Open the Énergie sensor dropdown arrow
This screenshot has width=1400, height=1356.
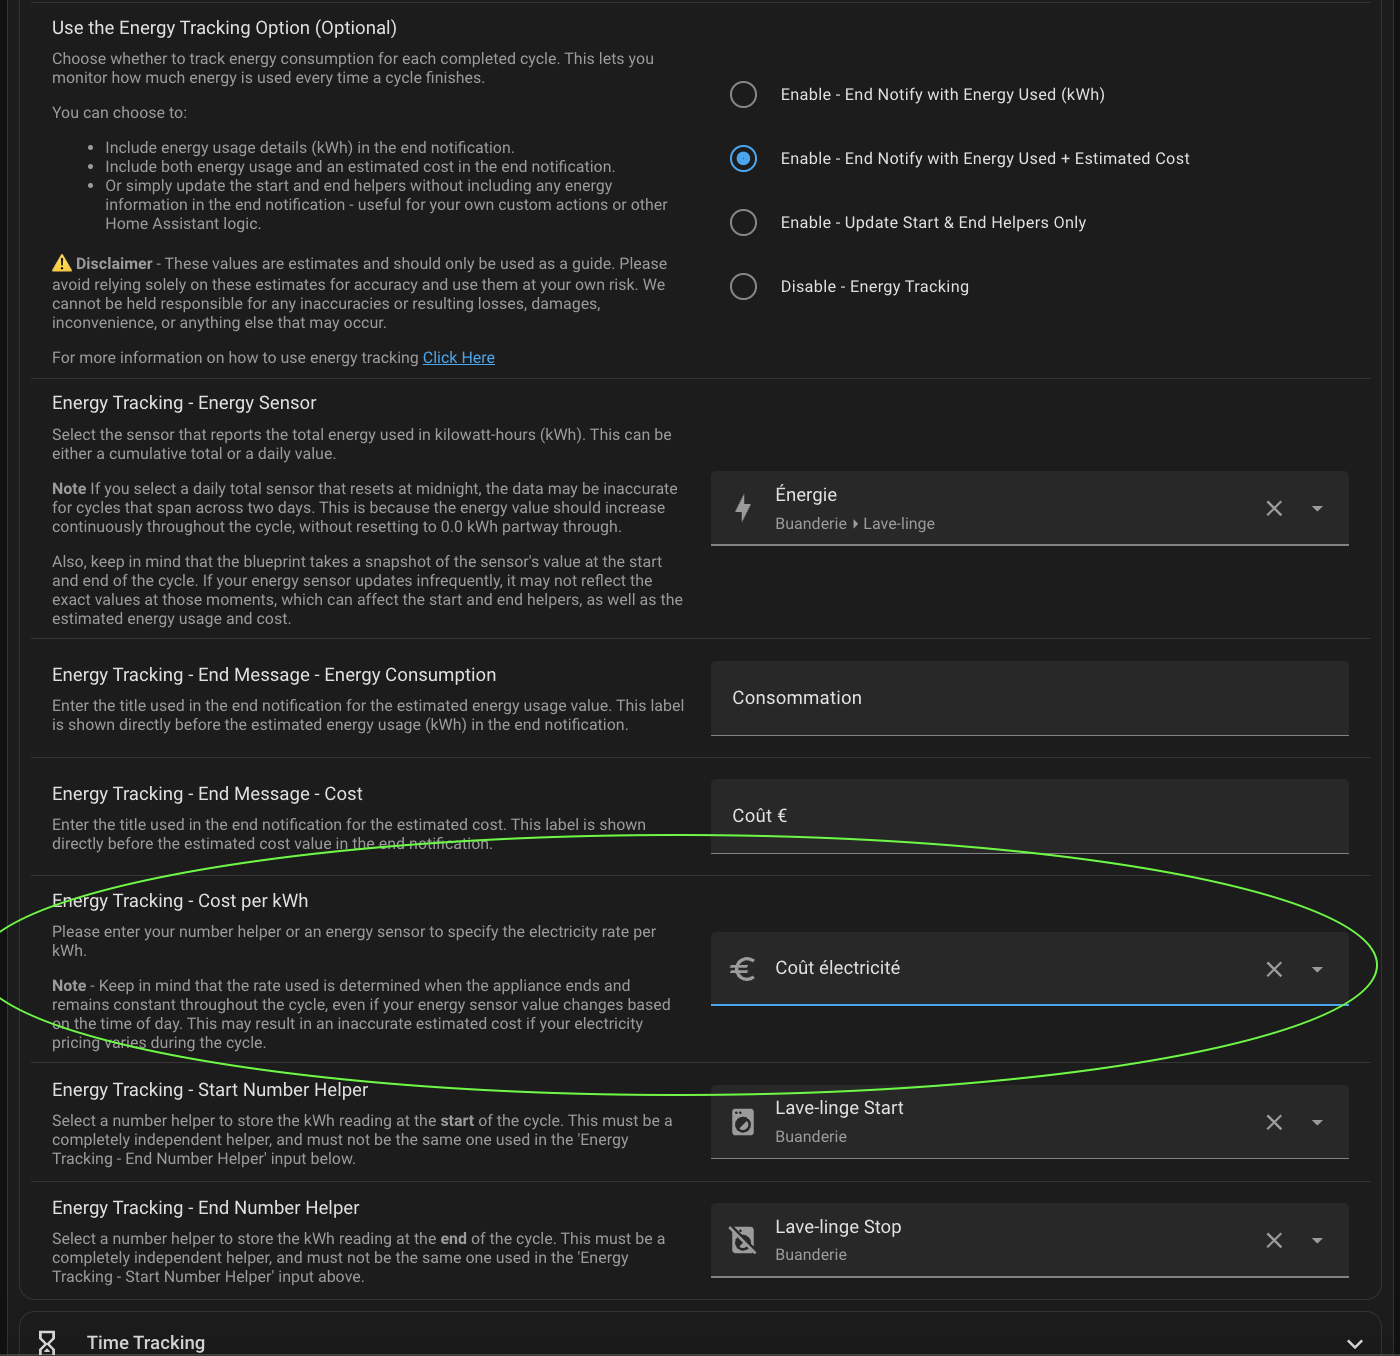(x=1317, y=508)
